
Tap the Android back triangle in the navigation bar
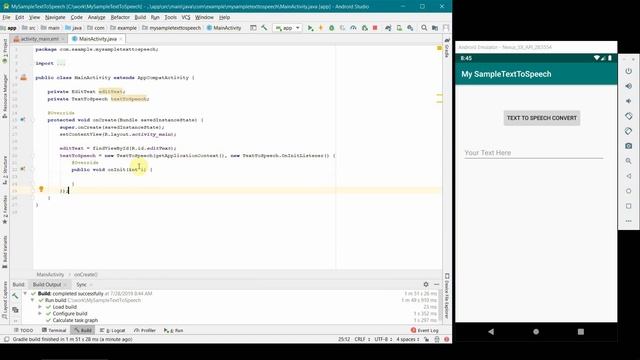(x=491, y=332)
